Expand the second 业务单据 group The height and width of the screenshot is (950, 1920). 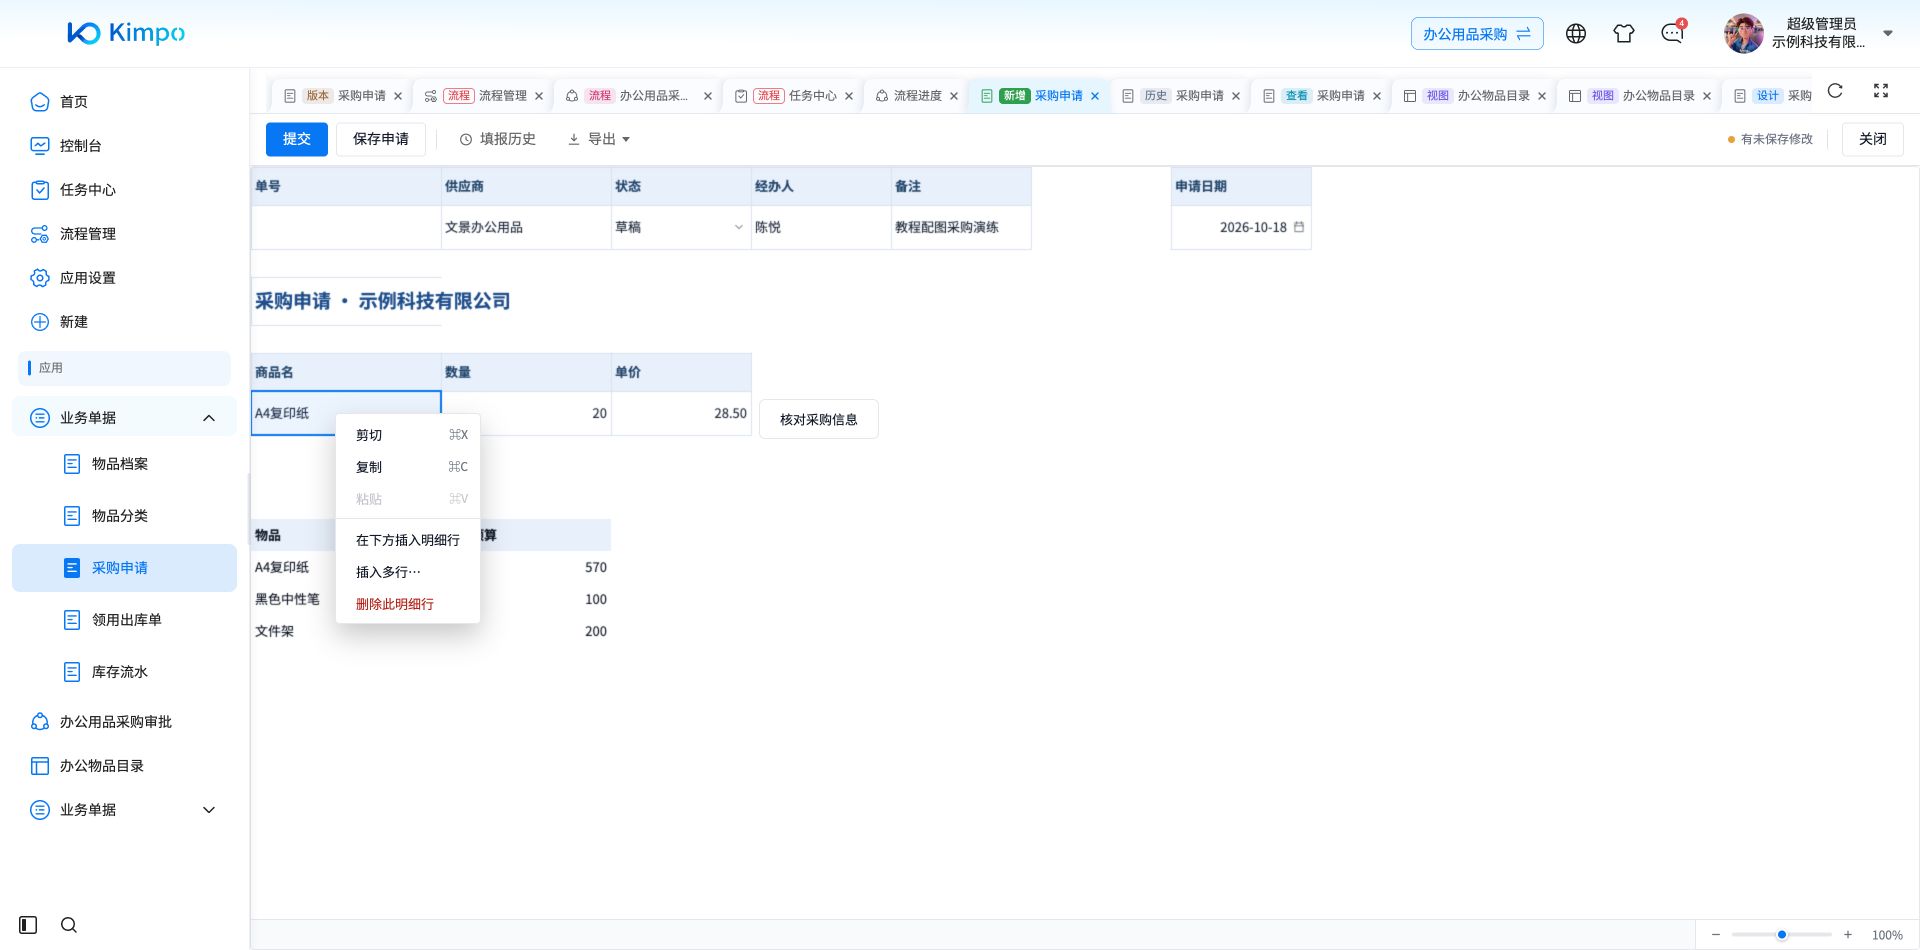click(x=125, y=810)
